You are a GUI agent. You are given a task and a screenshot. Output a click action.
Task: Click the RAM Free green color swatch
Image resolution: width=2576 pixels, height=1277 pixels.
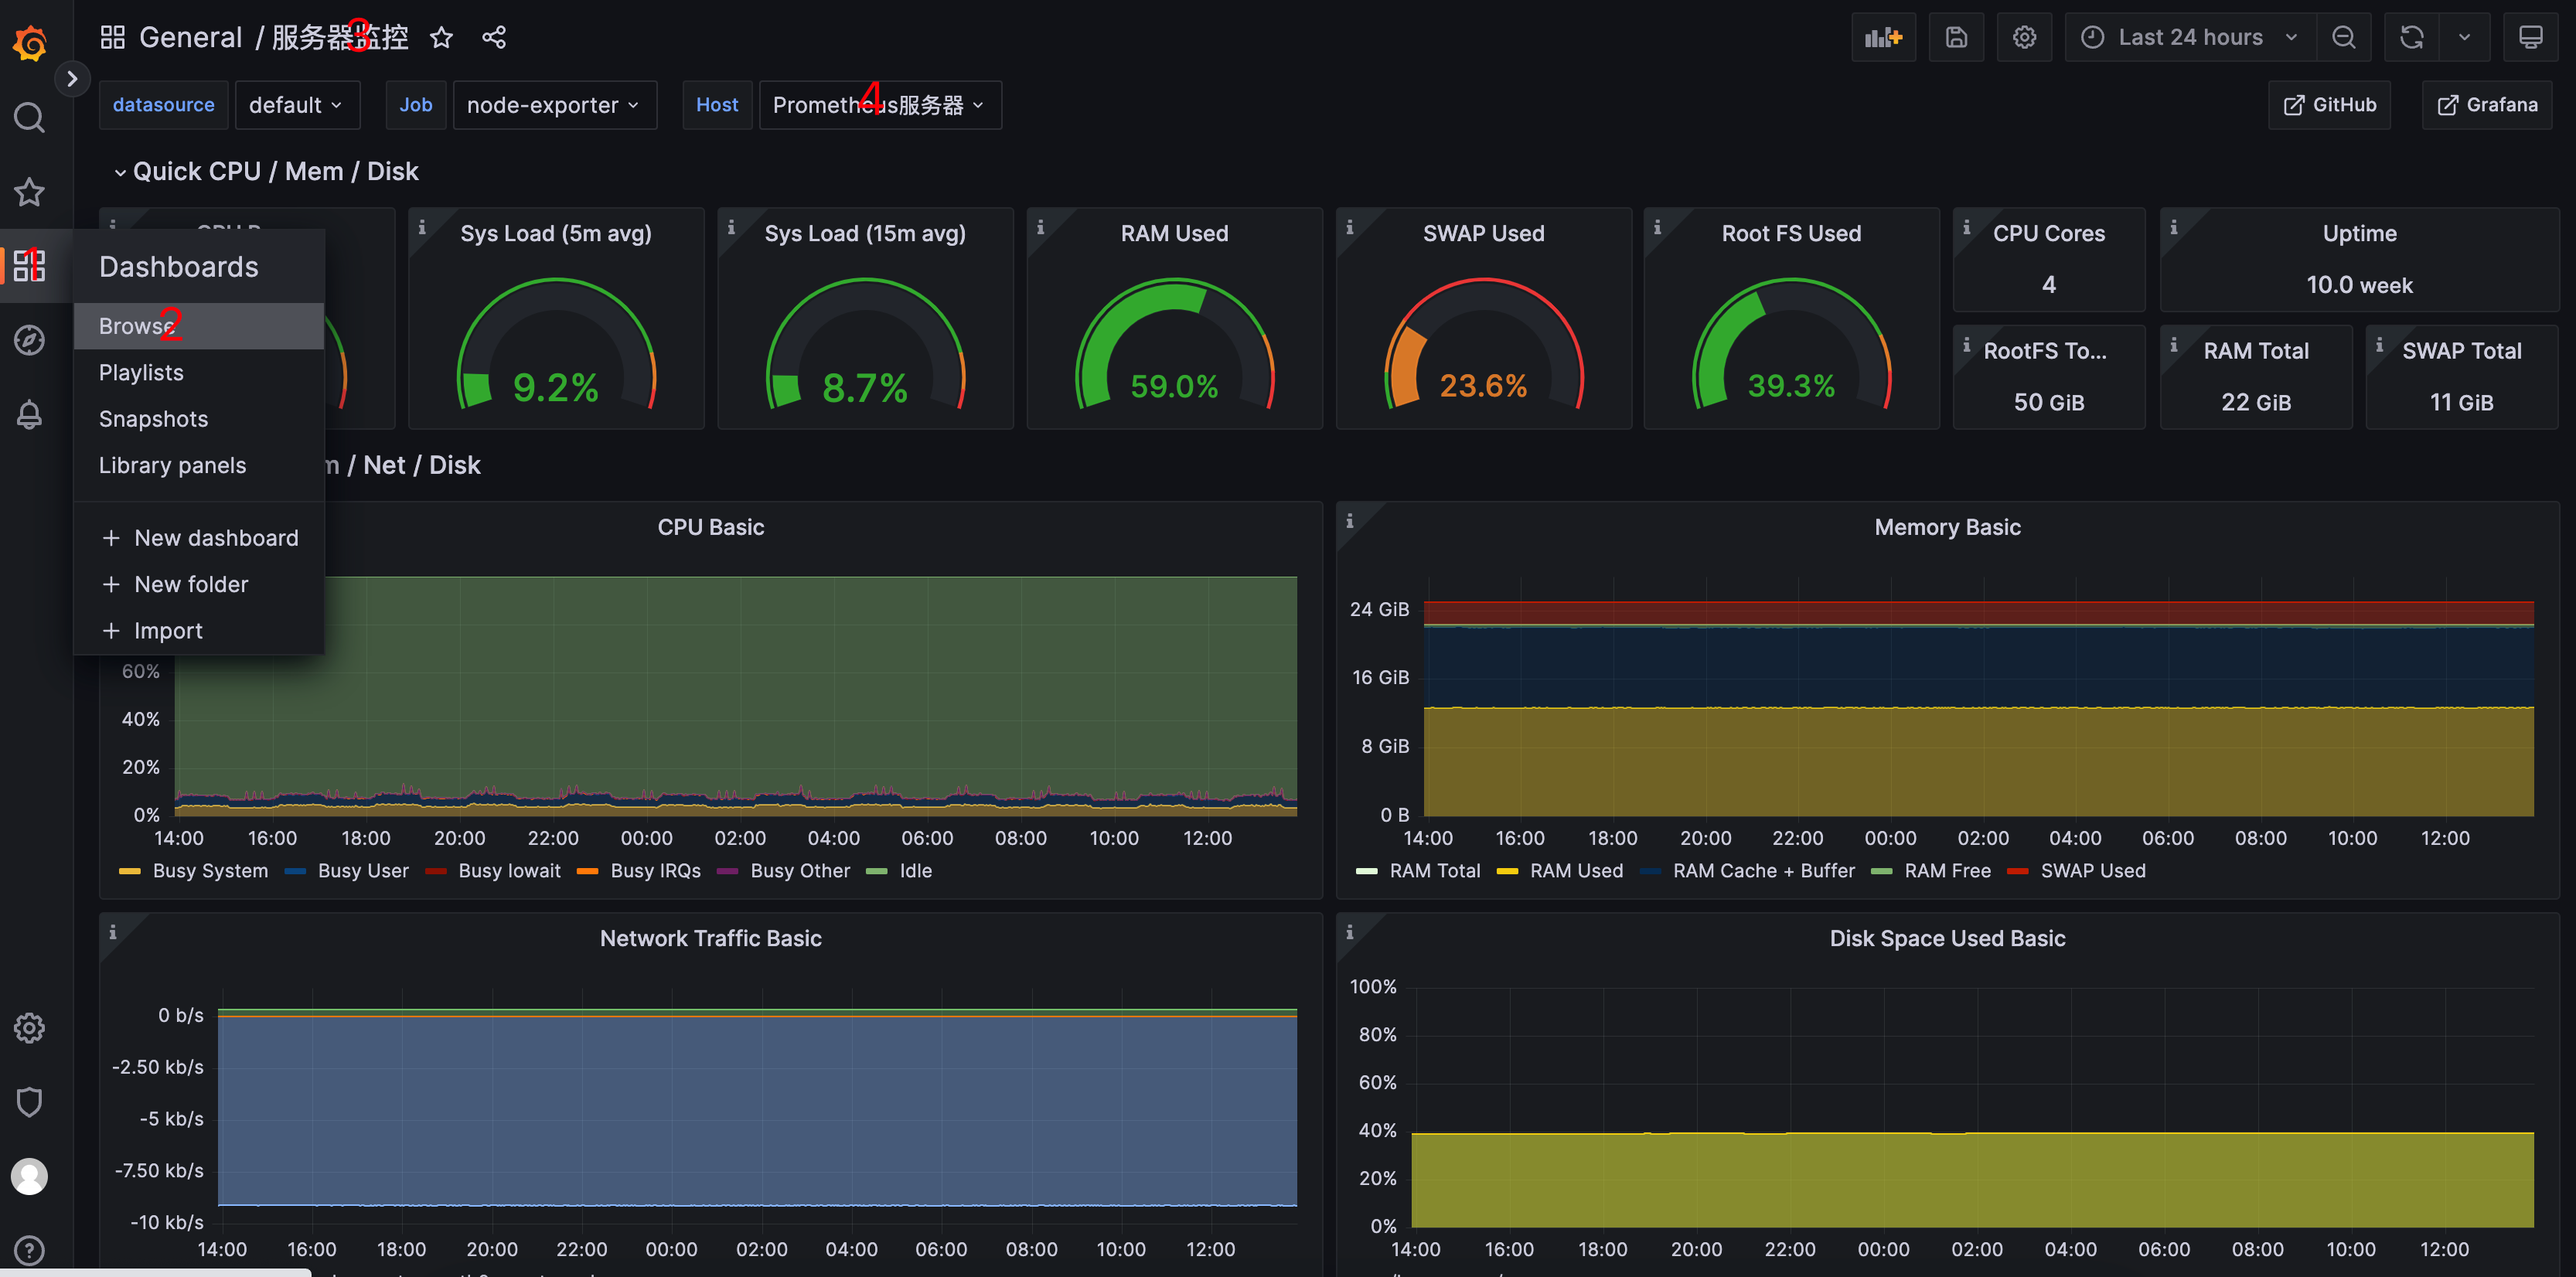pyautogui.click(x=1881, y=872)
